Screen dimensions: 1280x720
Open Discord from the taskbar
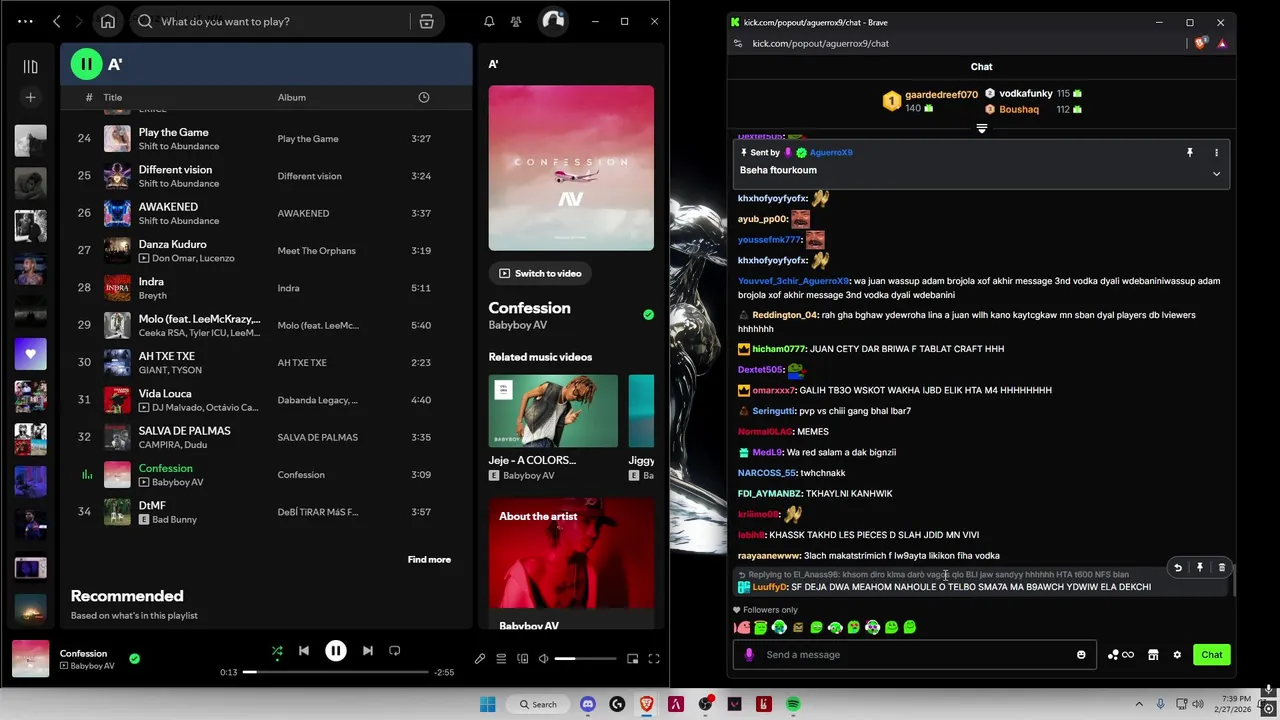[588, 704]
